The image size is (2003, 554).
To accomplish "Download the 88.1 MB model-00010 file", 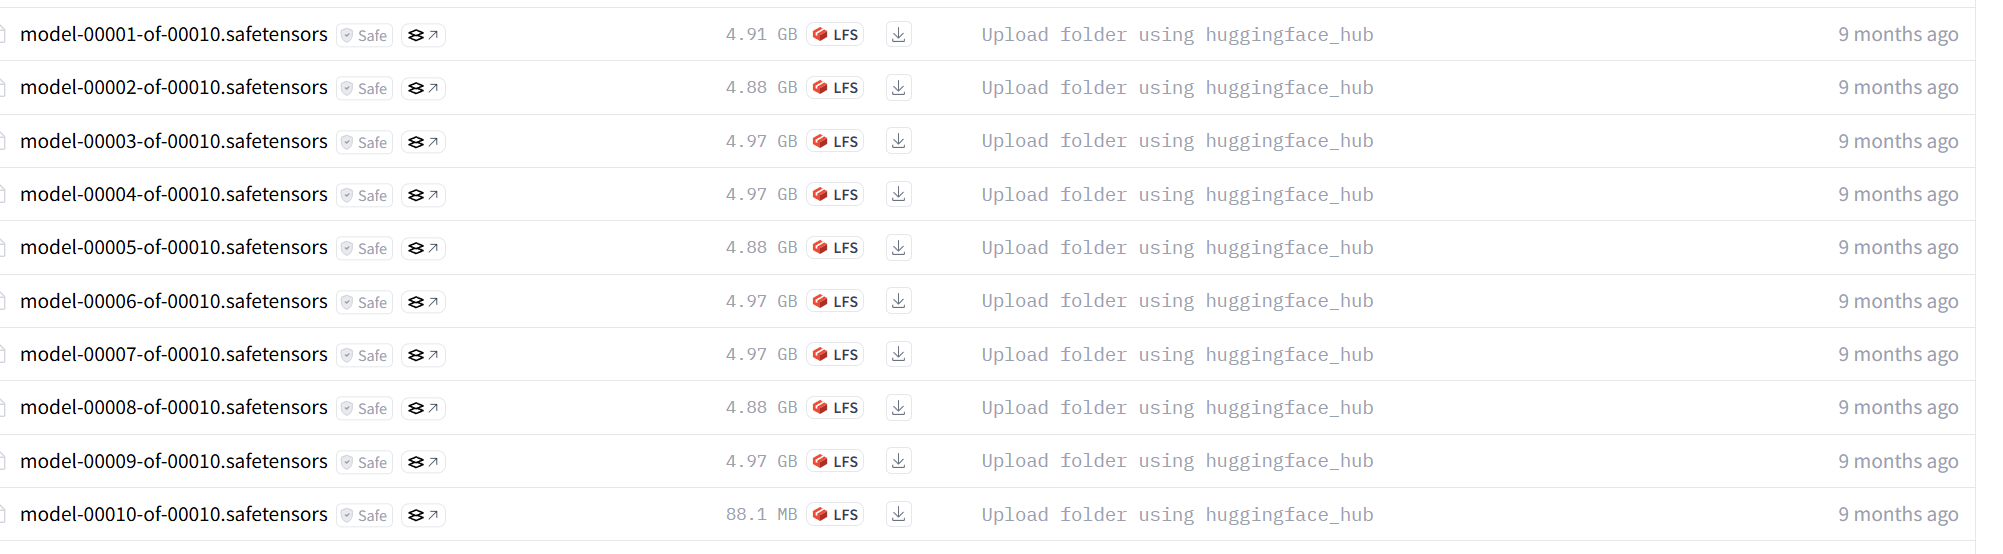I will coord(898,515).
